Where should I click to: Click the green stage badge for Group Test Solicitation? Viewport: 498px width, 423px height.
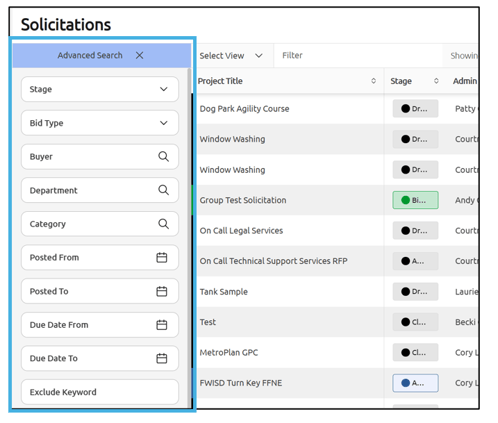pyautogui.click(x=415, y=200)
